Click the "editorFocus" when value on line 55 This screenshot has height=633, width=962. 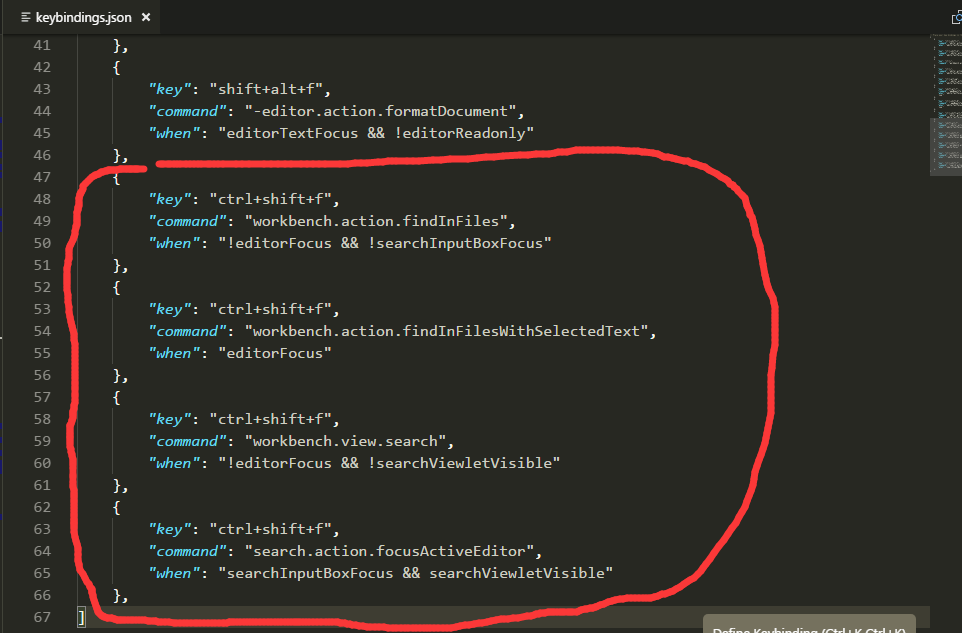[275, 353]
